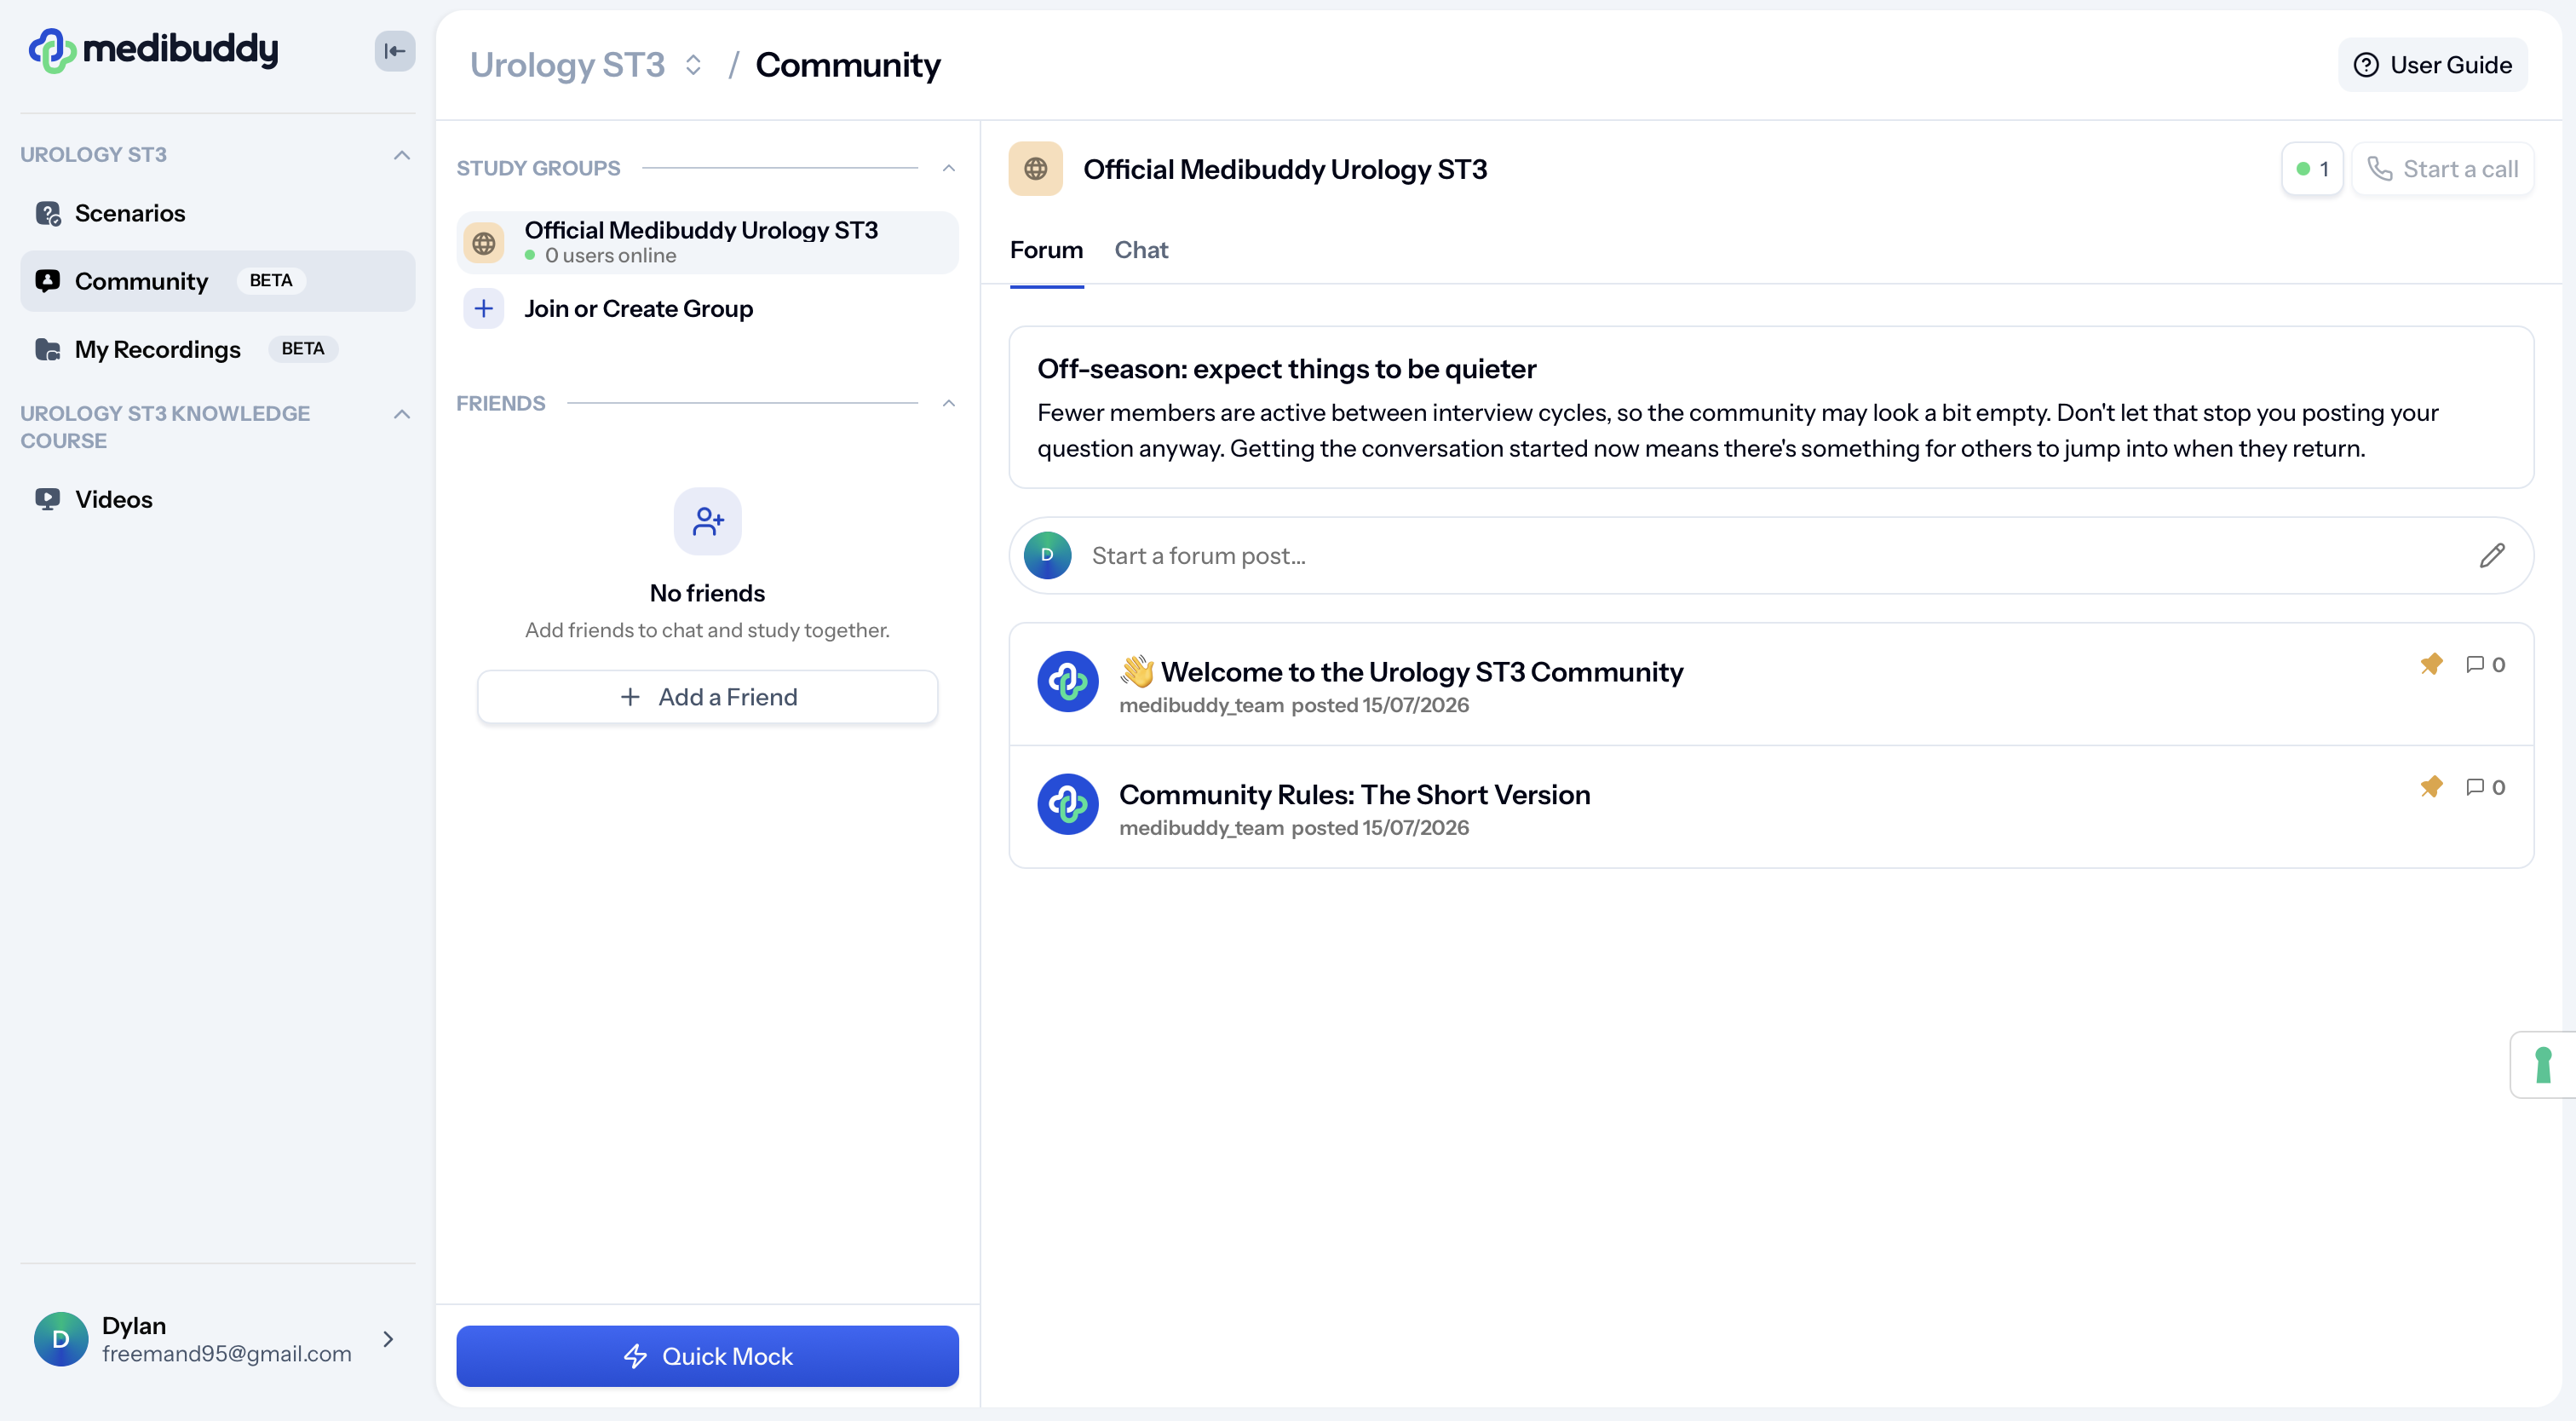The width and height of the screenshot is (2576, 1421).
Task: Open the User Guide
Action: click(2432, 65)
